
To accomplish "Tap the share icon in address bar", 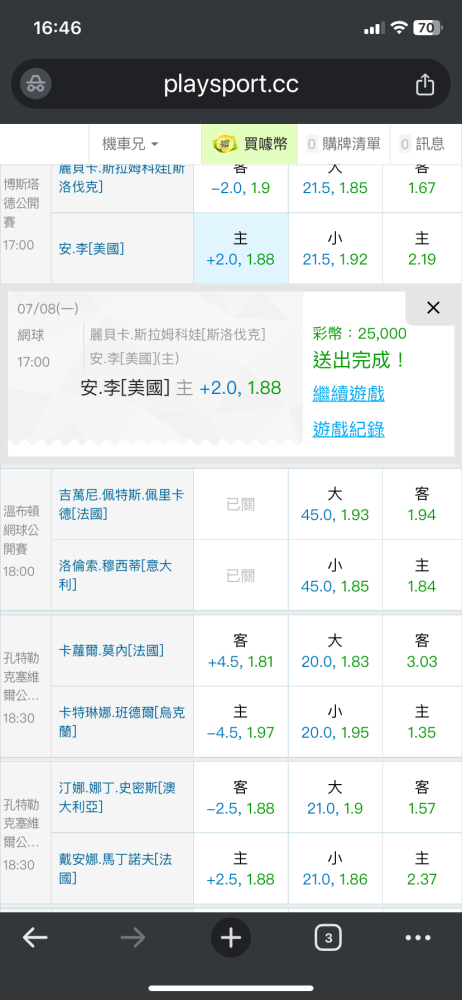I will (425, 84).
